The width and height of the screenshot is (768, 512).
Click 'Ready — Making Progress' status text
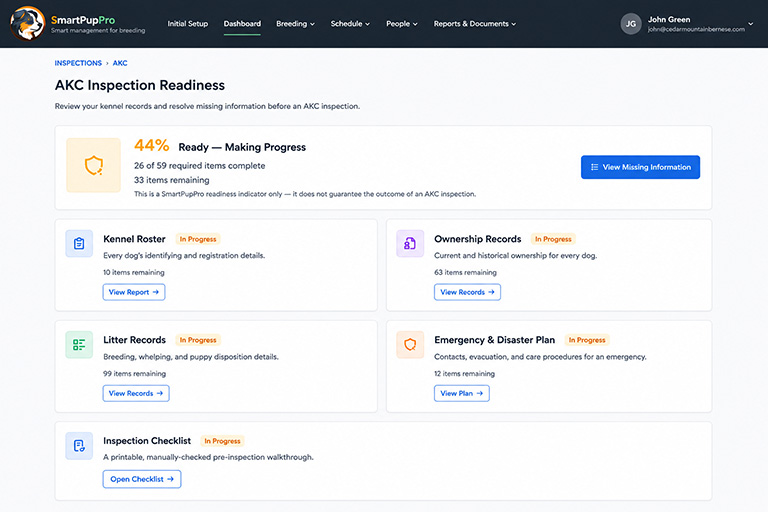(242, 147)
